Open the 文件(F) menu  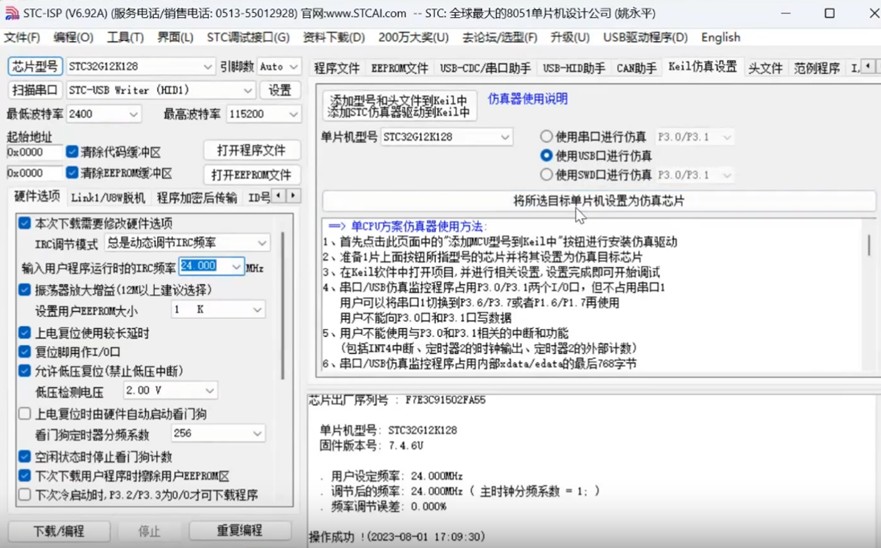point(22,38)
